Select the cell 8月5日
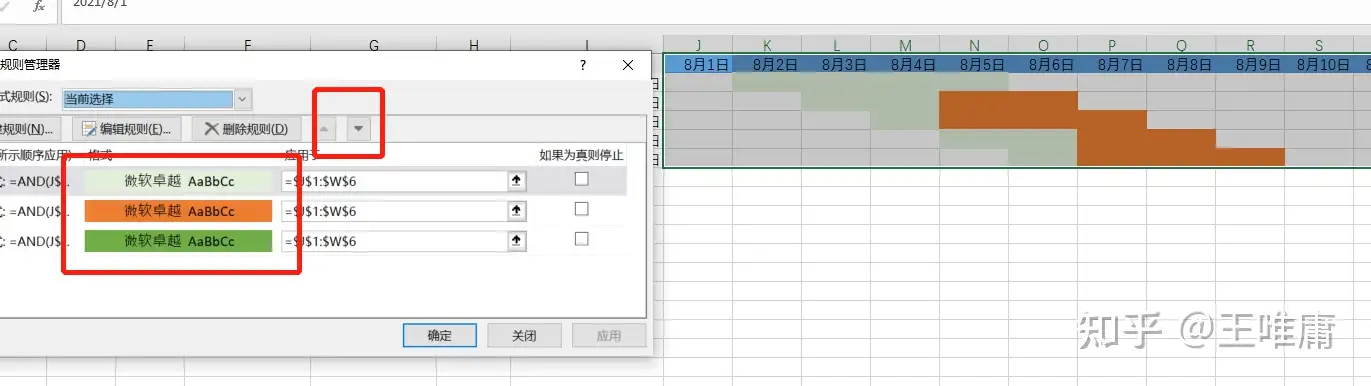Viewport: 1371px width, 386px height. [x=974, y=64]
